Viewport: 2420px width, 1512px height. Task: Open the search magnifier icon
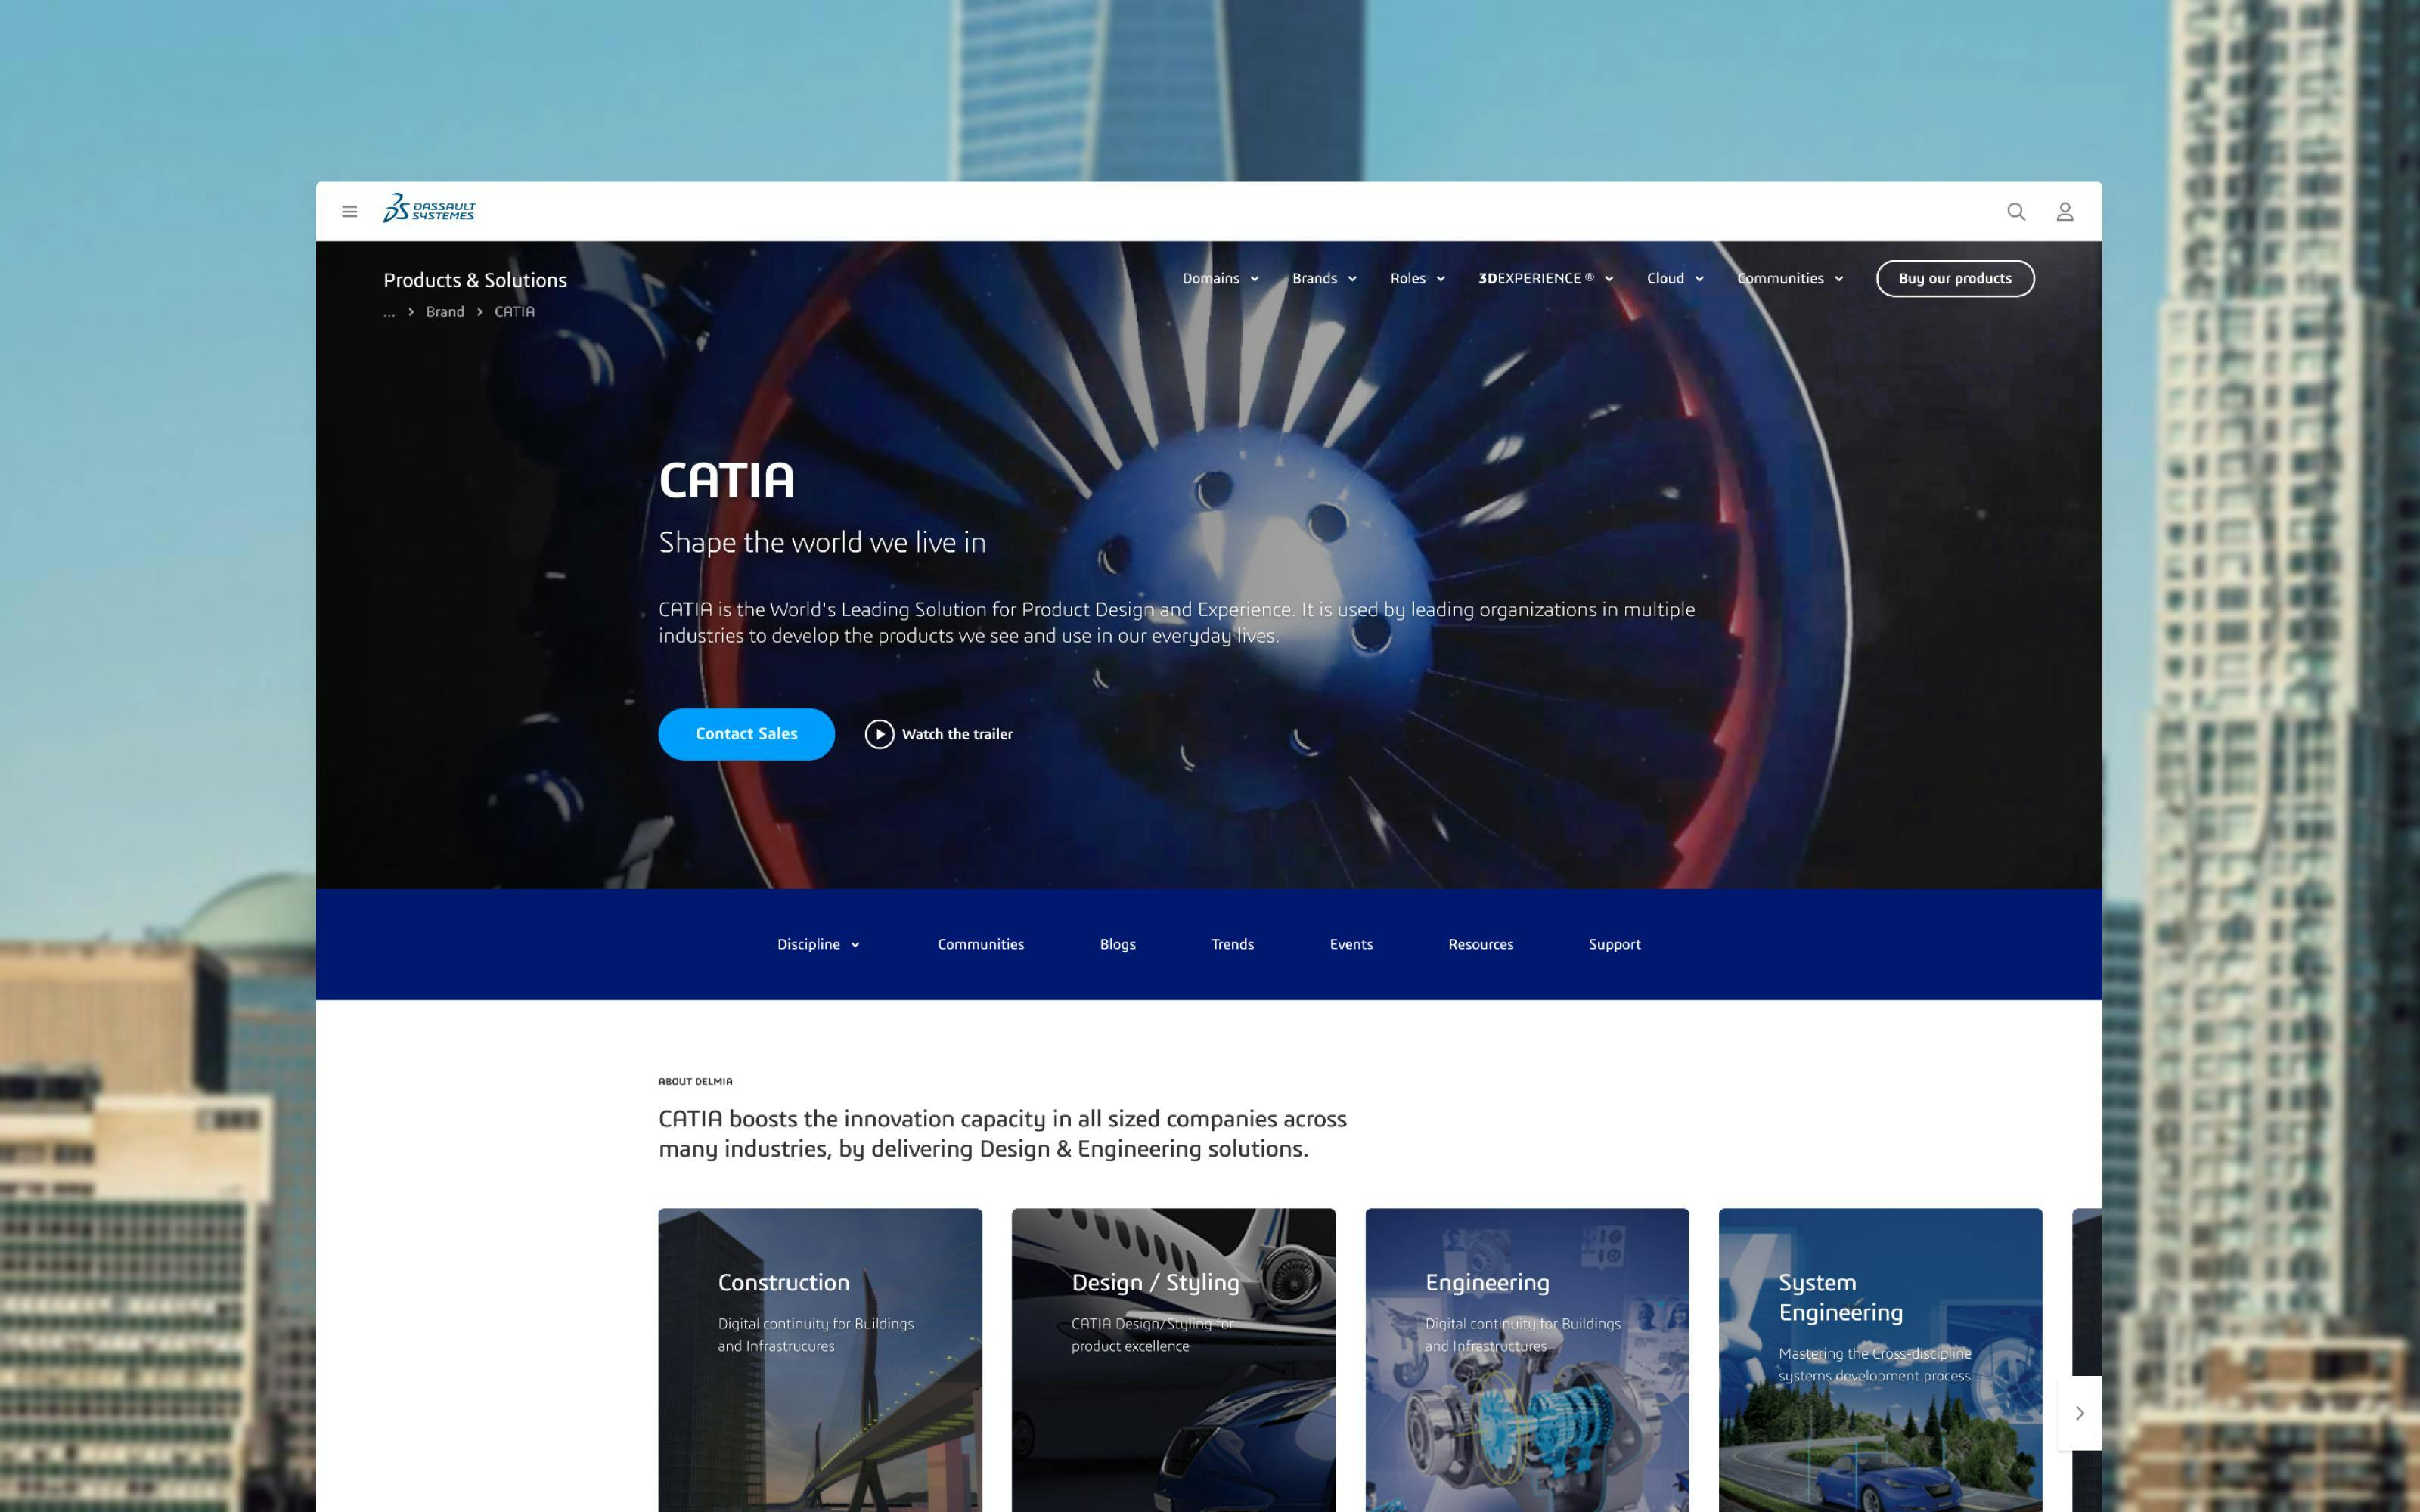2016,212
